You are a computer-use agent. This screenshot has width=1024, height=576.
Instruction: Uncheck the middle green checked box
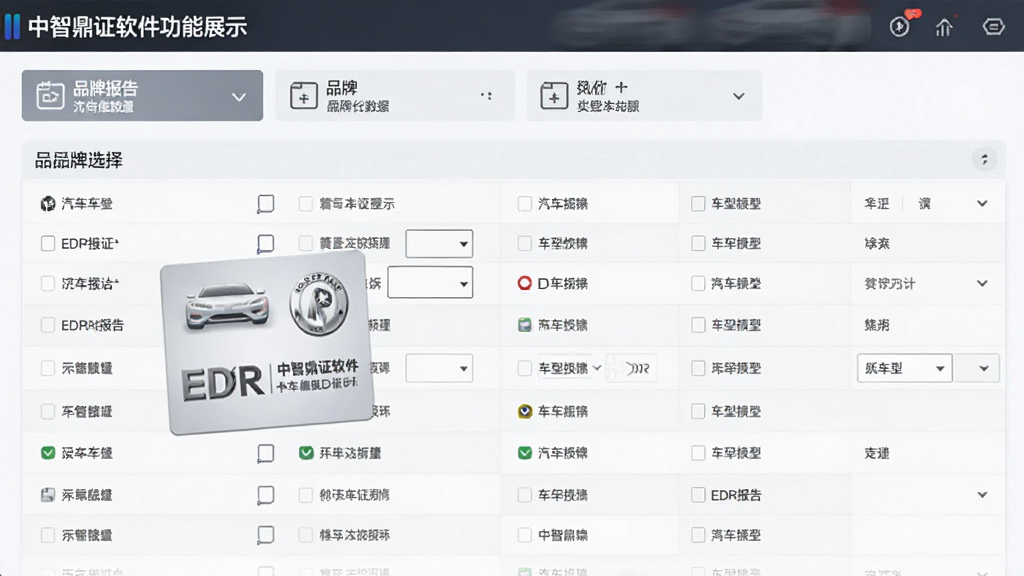tap(306, 453)
